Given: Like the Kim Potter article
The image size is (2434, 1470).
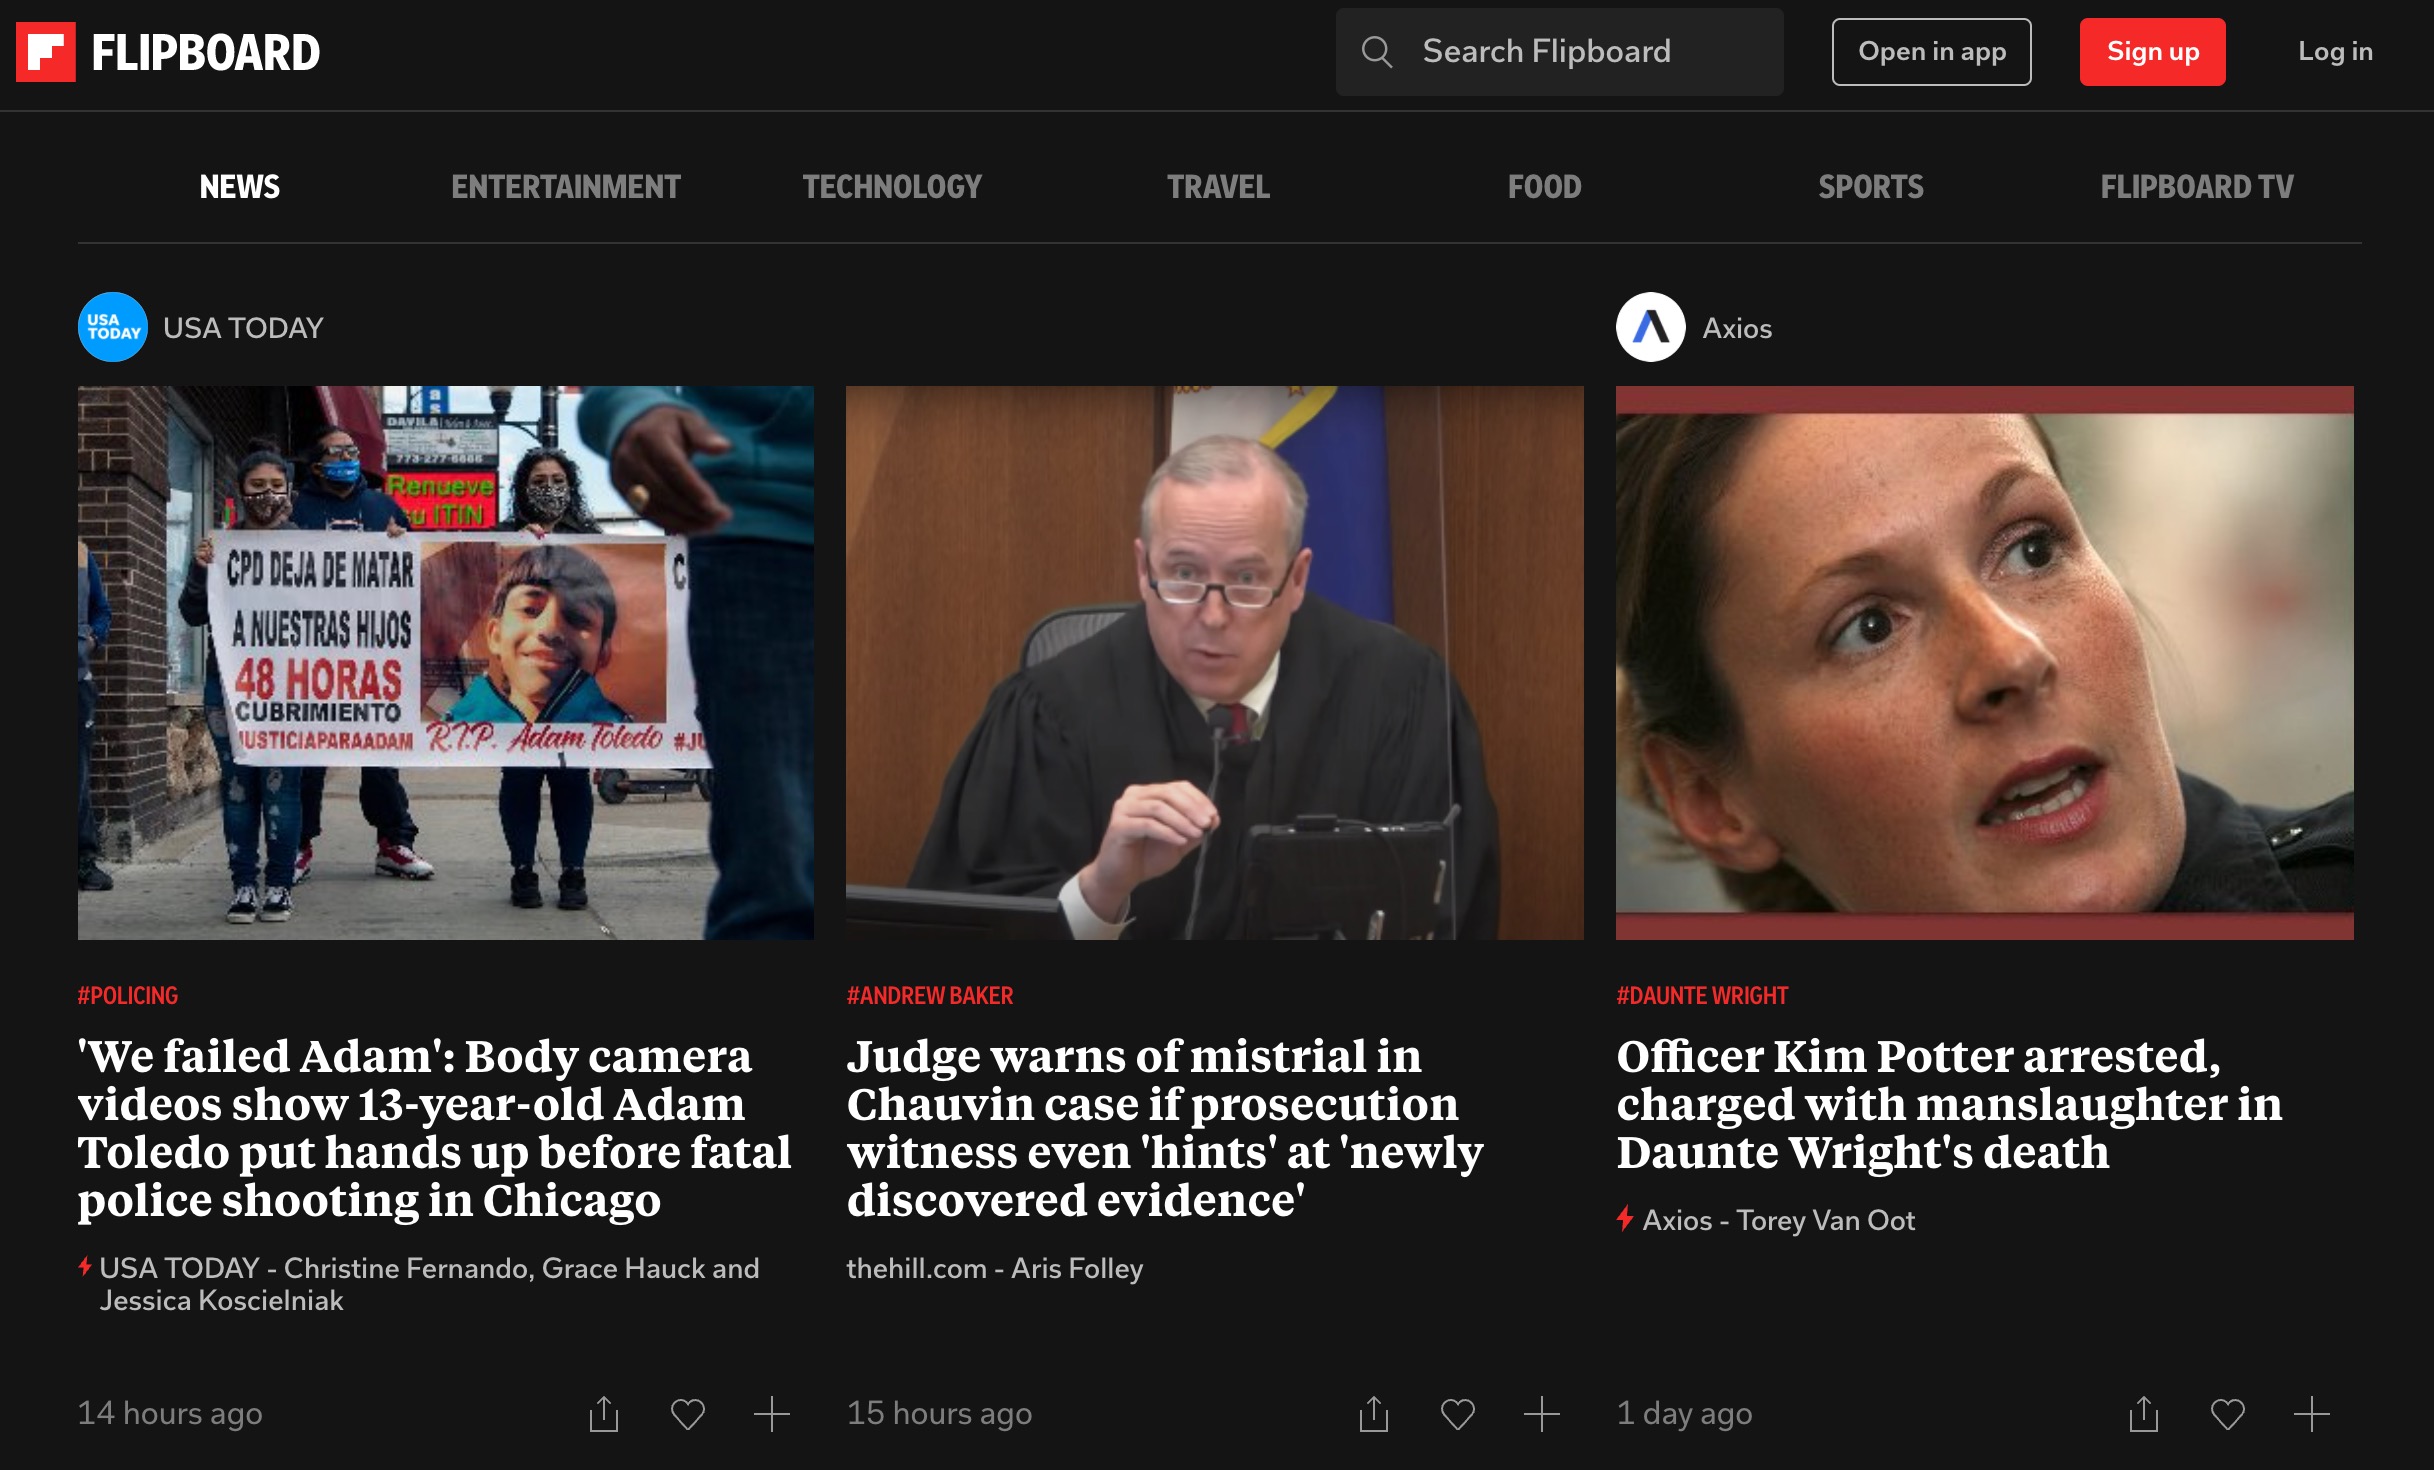Looking at the screenshot, I should point(2227,1414).
